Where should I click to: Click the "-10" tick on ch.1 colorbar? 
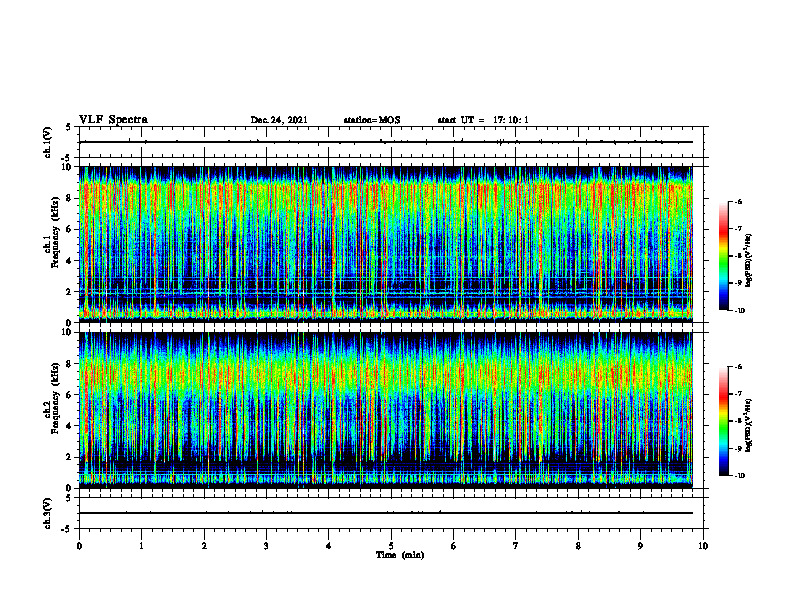point(739,311)
